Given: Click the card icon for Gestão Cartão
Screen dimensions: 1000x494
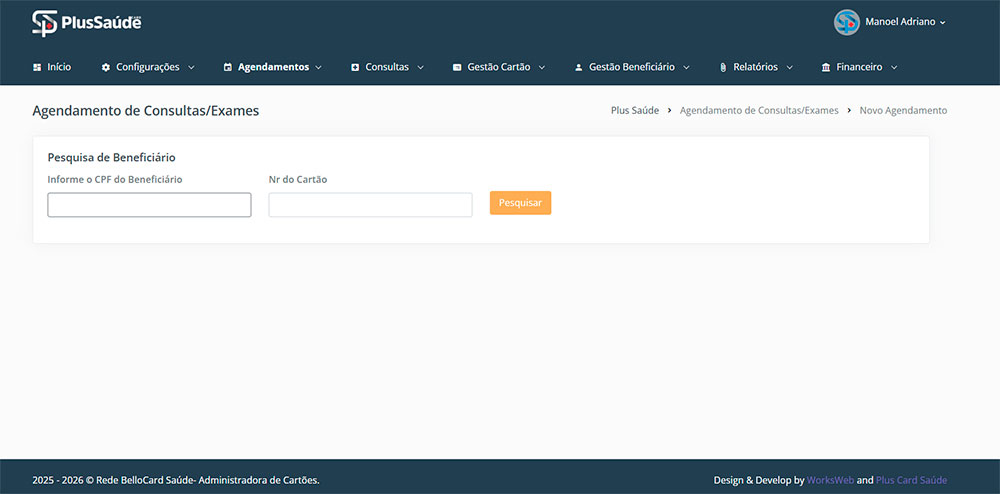Looking at the screenshot, I should tap(457, 67).
